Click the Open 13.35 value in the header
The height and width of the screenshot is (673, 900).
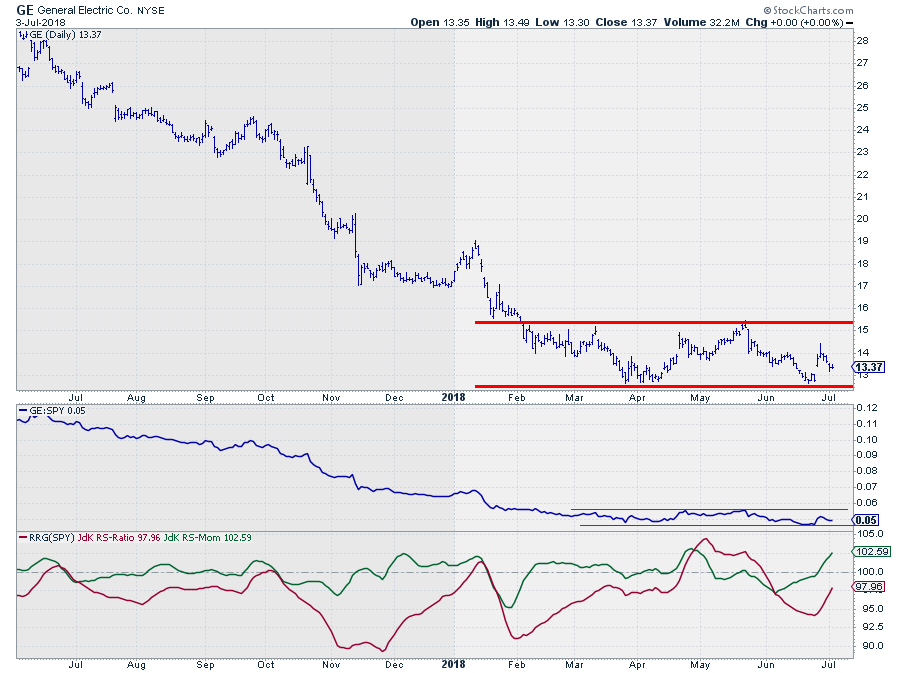tap(440, 22)
